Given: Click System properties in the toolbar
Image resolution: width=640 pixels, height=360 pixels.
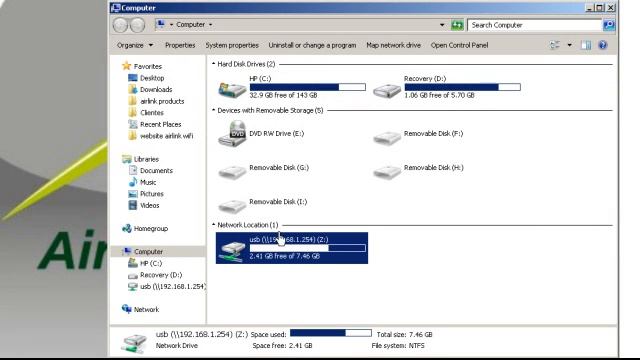Looking at the screenshot, I should click(232, 45).
